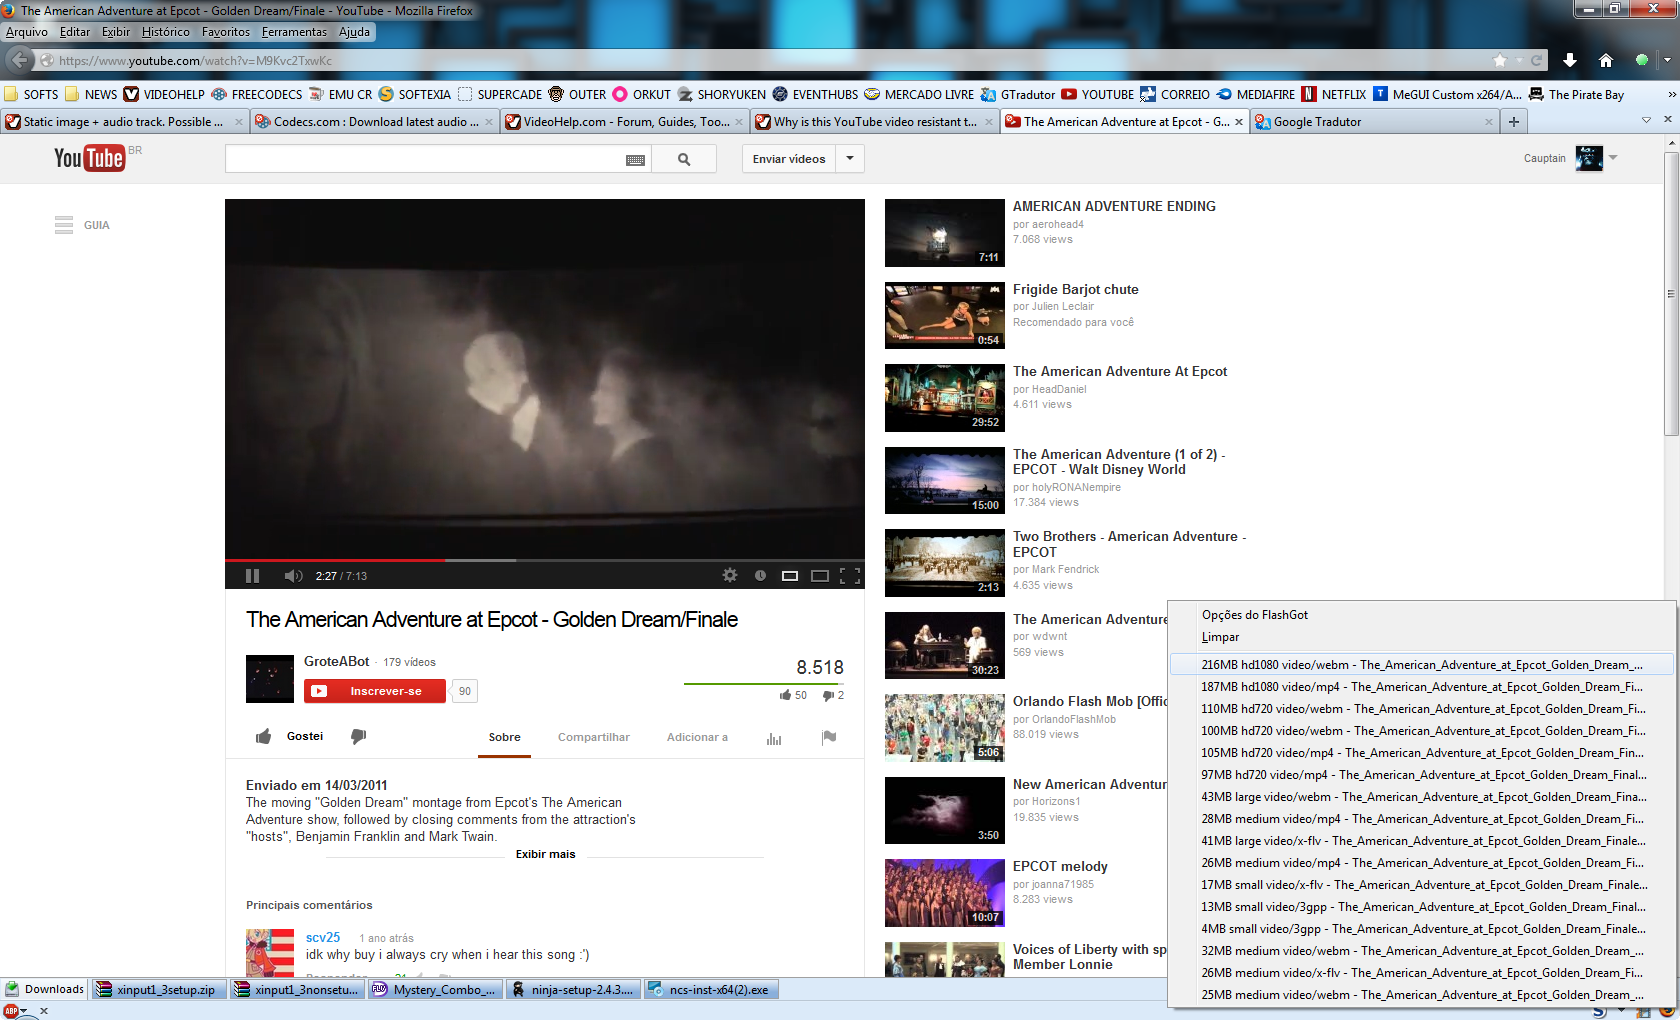
Task: Open the GUIA guide menu
Action: (82, 225)
